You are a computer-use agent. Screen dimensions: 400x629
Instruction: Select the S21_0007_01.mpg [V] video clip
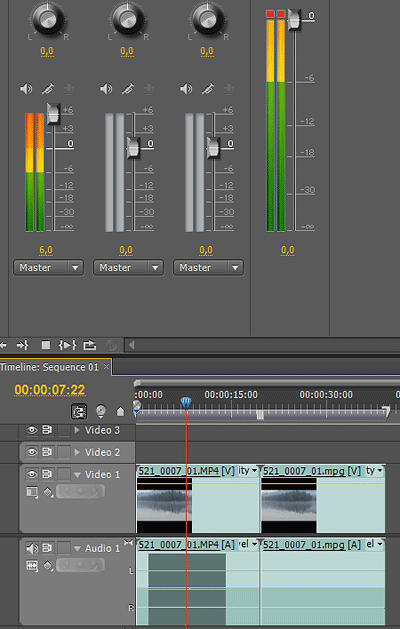323,499
